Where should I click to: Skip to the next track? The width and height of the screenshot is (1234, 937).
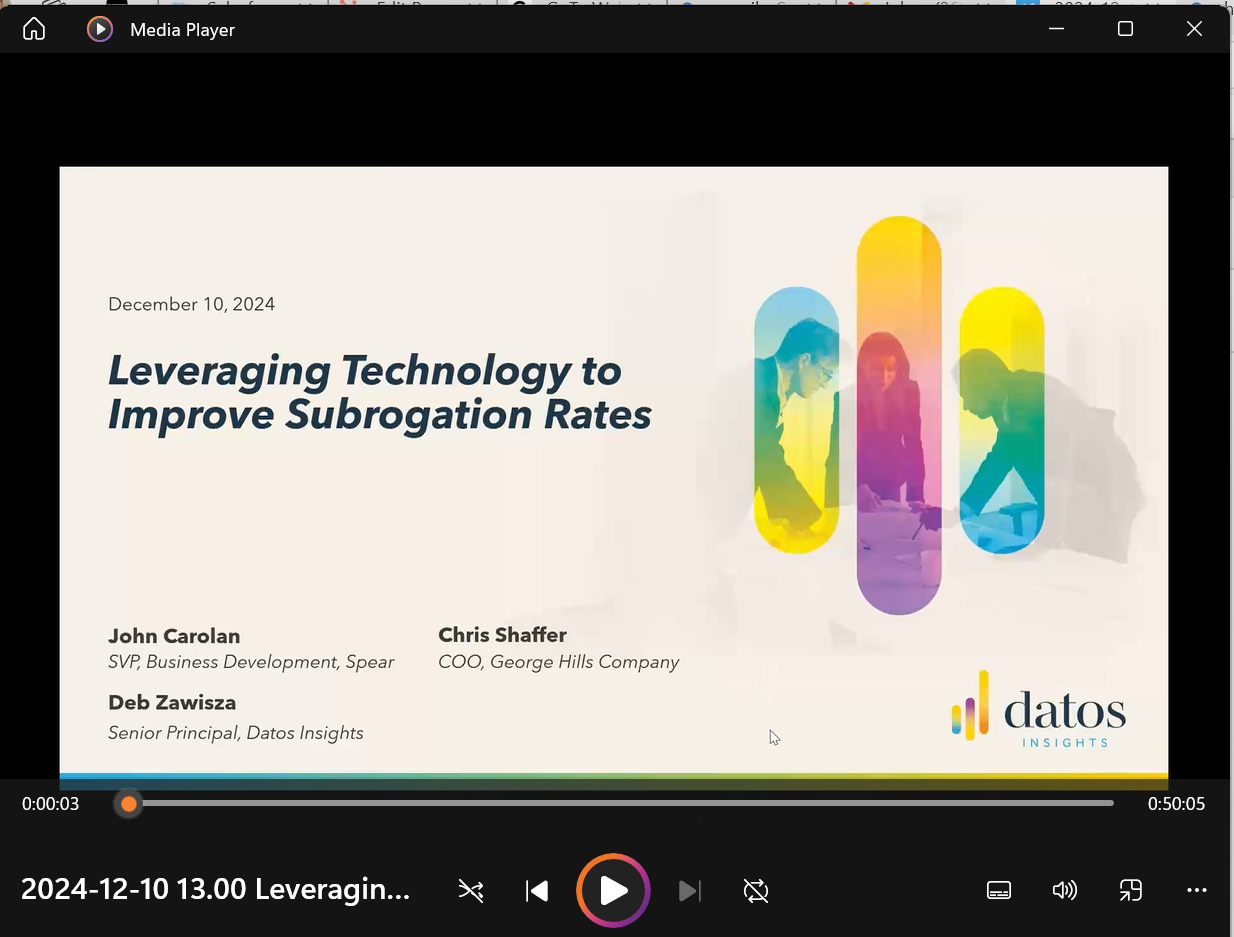click(x=689, y=890)
